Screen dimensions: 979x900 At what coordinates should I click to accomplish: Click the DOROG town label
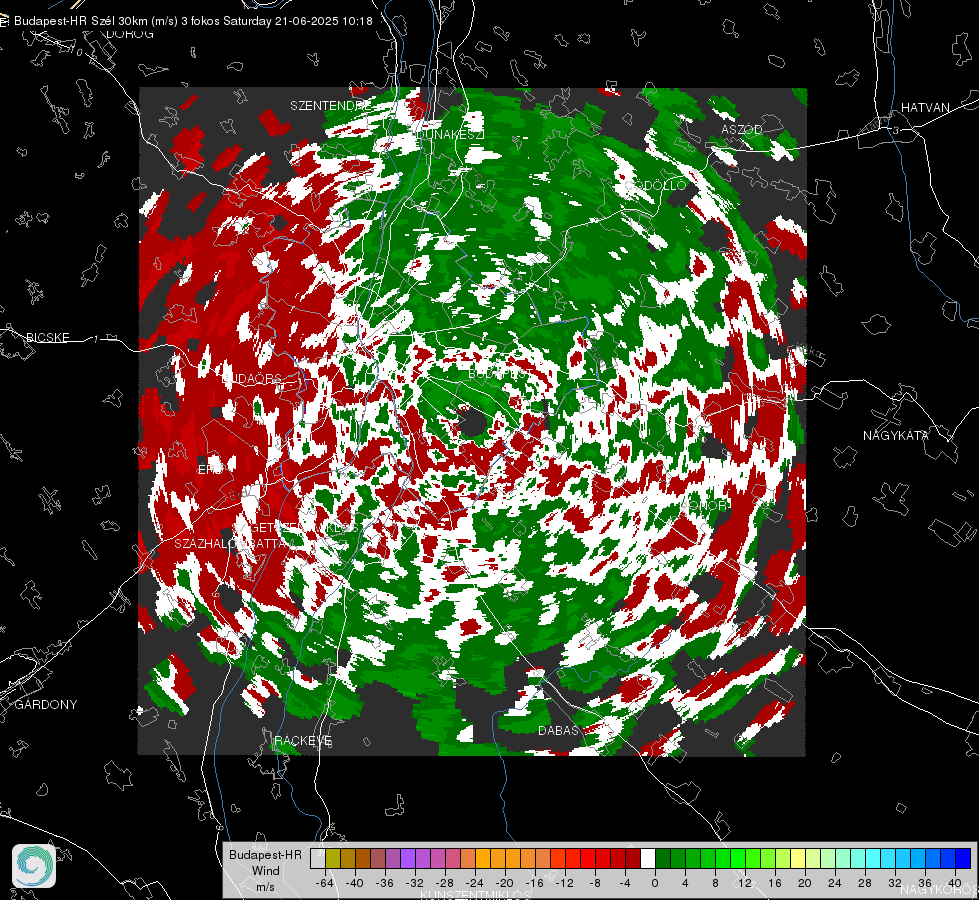click(x=130, y=34)
